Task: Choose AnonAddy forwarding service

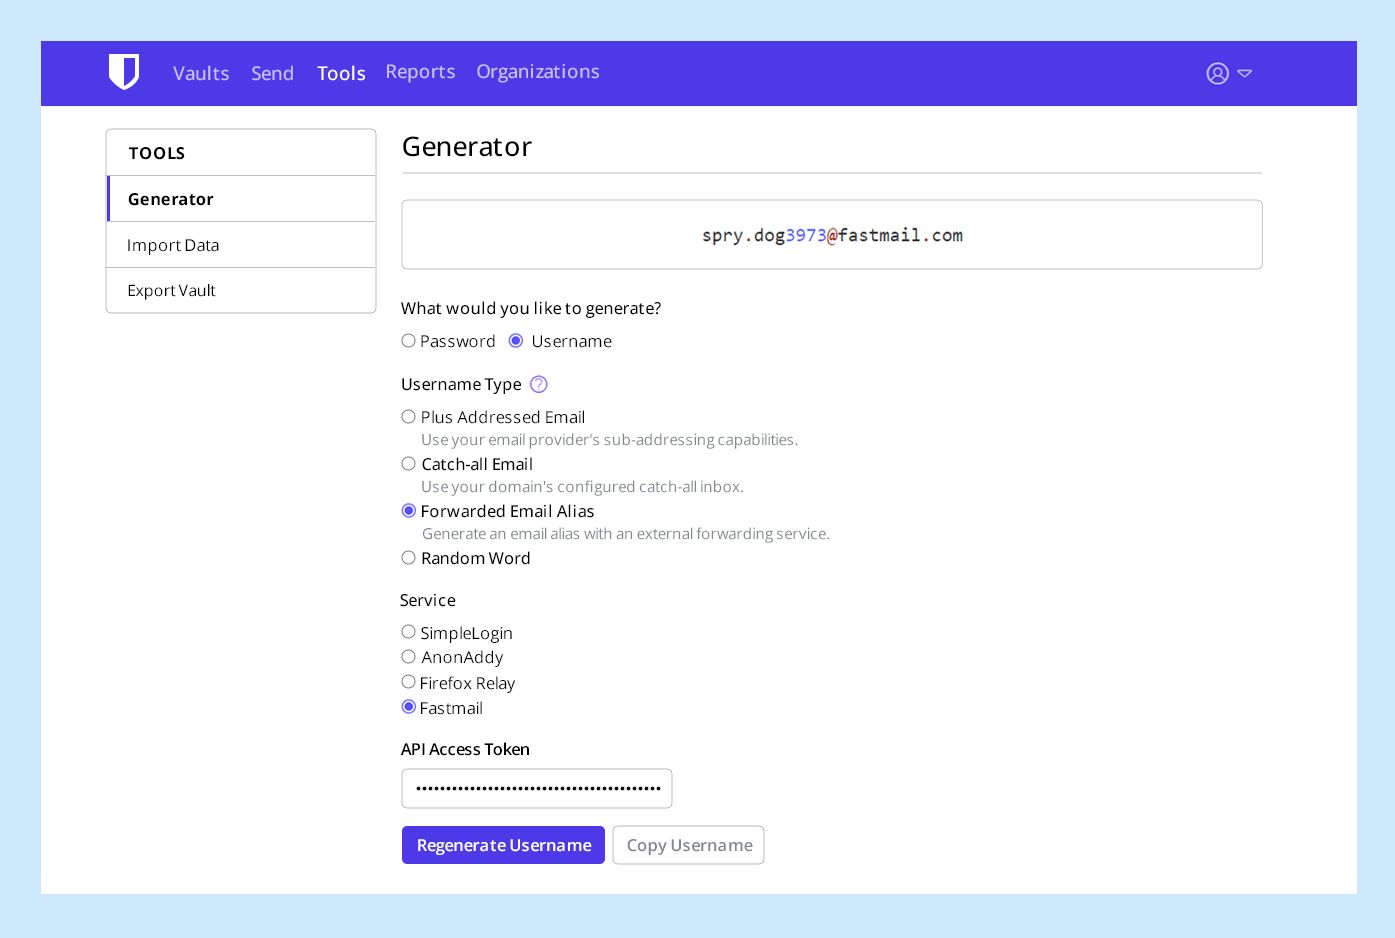Action: coord(409,657)
